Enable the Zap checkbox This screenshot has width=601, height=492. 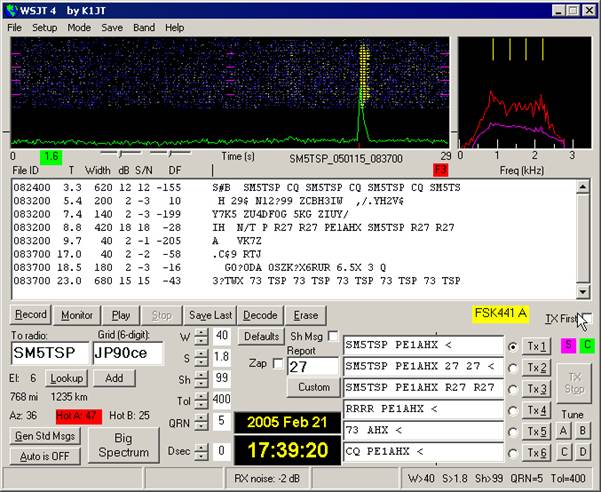click(x=277, y=363)
